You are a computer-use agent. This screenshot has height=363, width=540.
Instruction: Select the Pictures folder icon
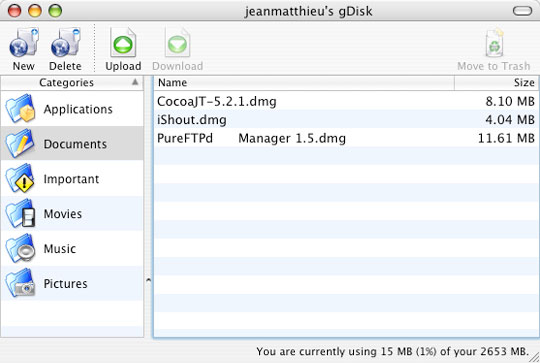click(20, 283)
